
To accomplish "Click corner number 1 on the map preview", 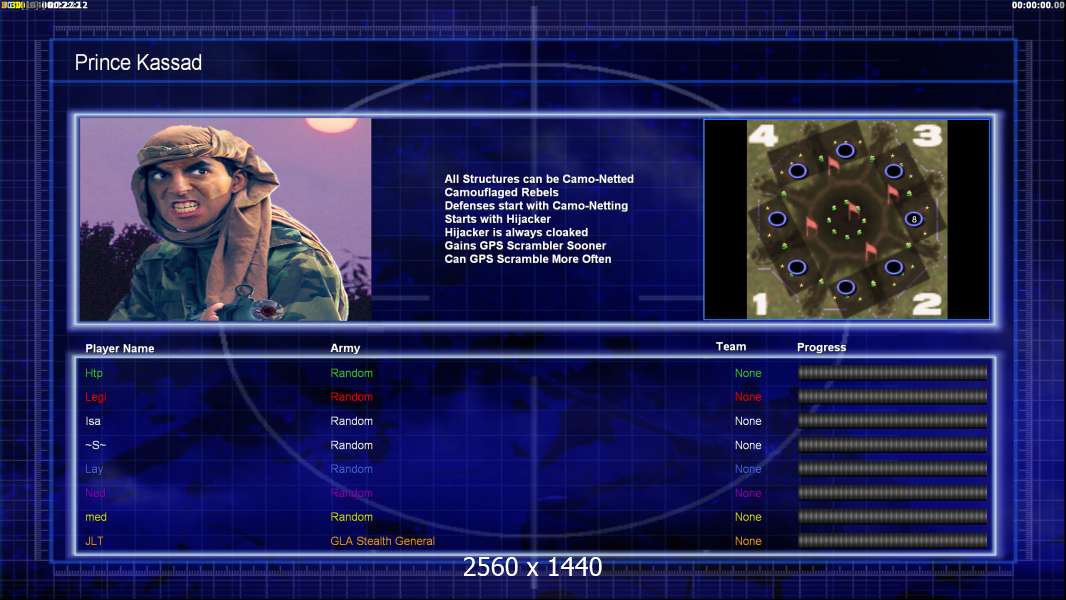I will point(760,304).
